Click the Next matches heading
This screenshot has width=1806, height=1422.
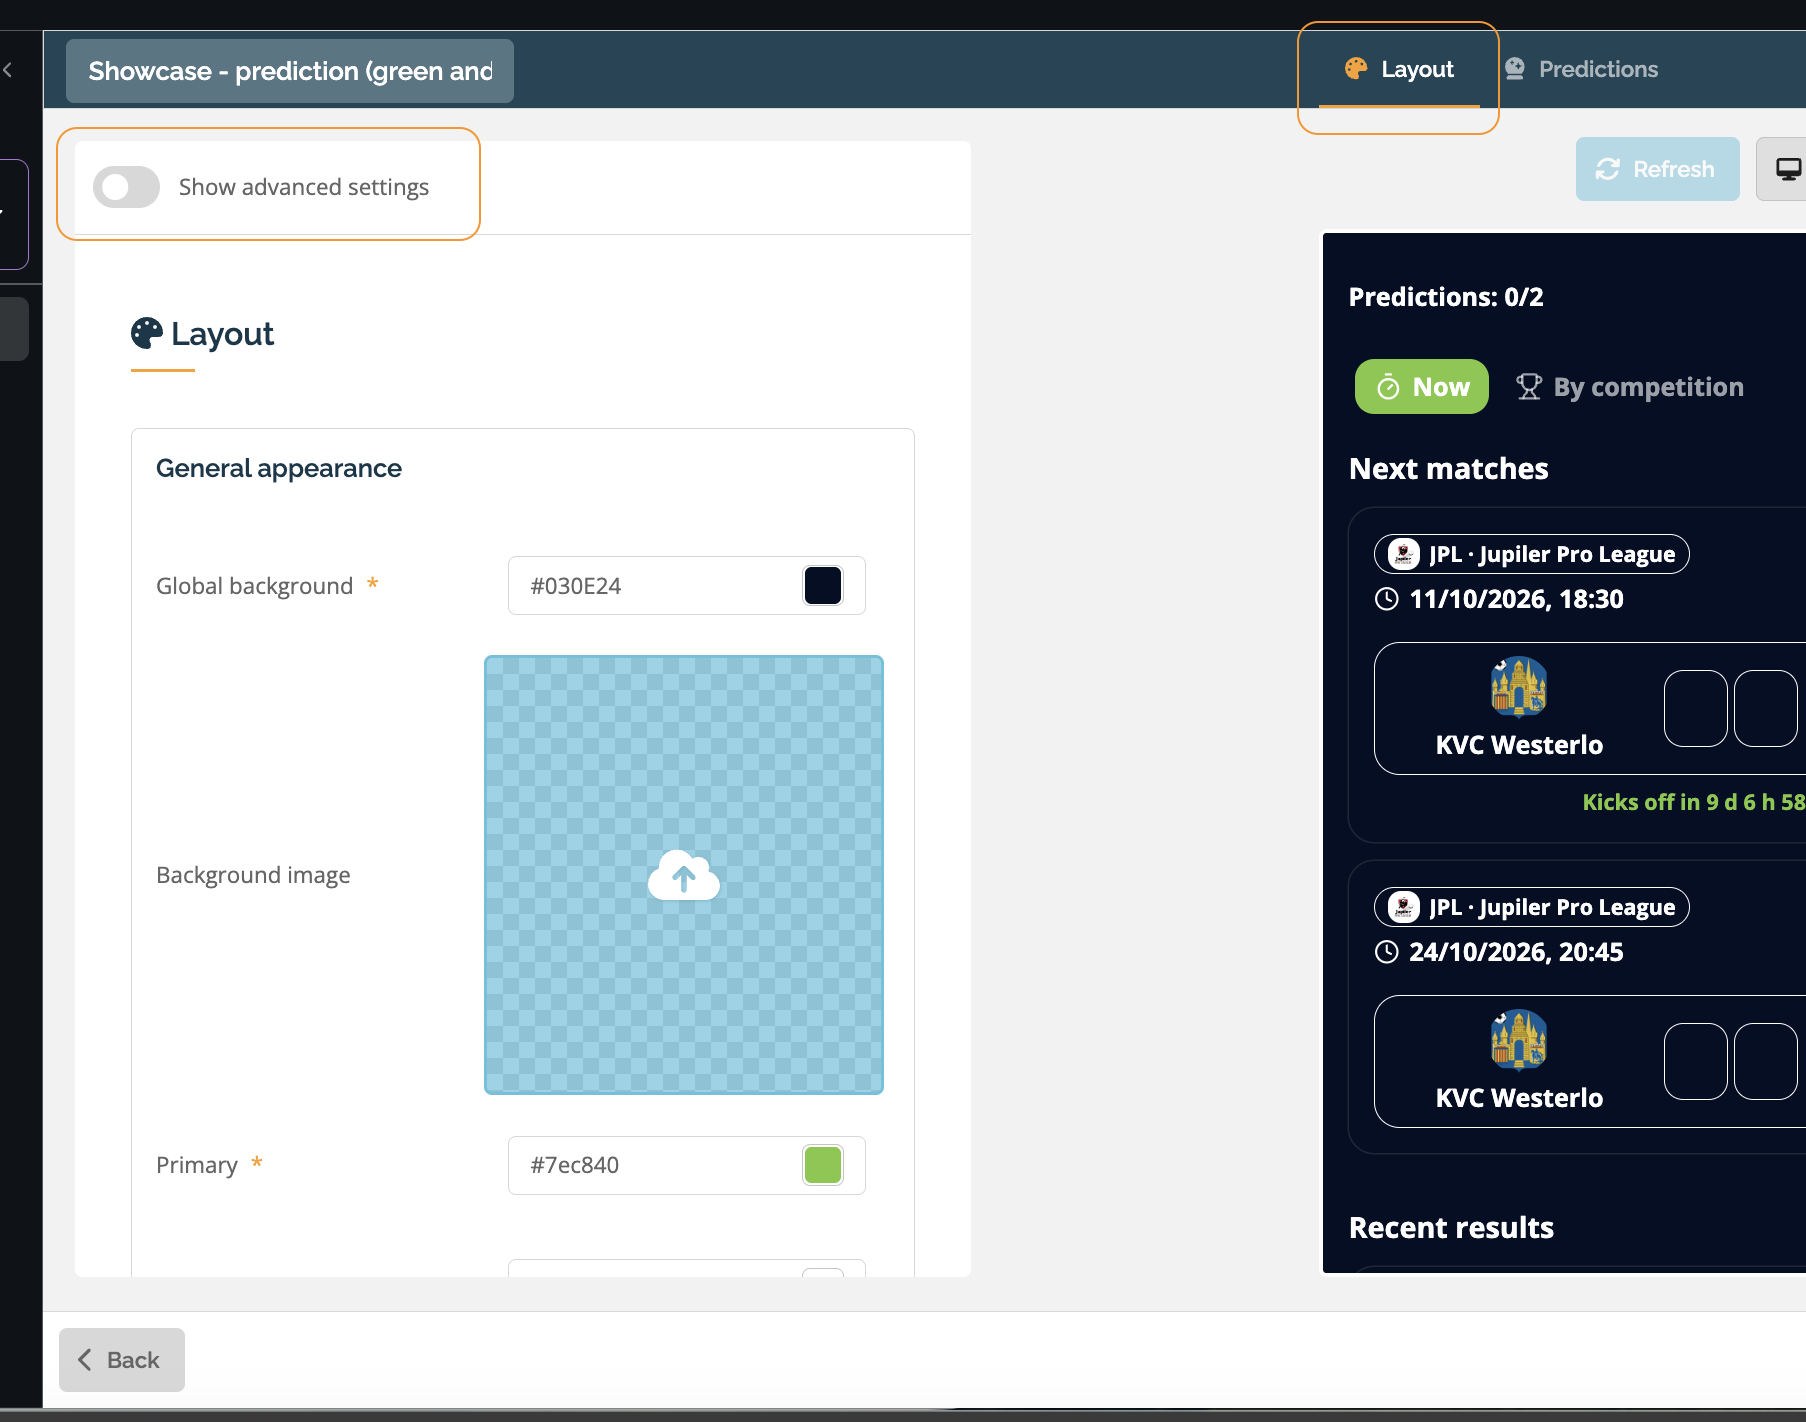pyautogui.click(x=1448, y=468)
